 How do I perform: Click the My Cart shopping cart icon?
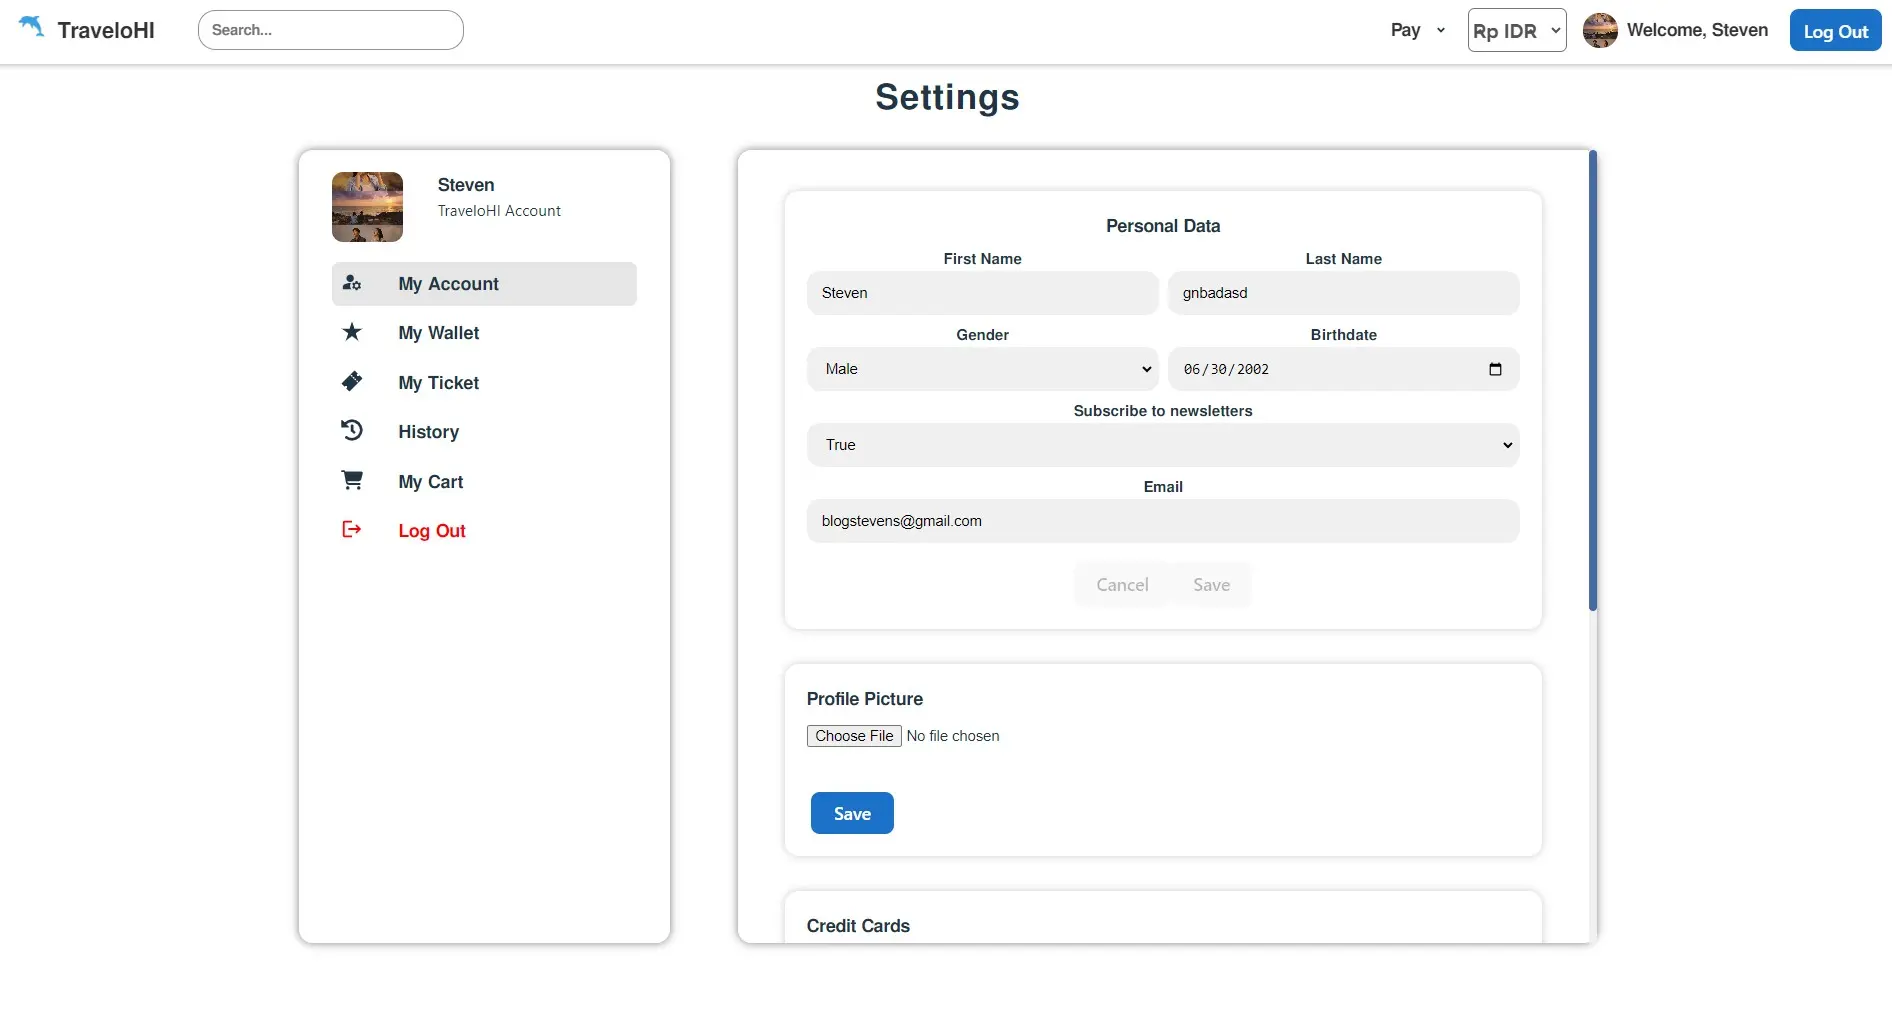[x=352, y=480]
